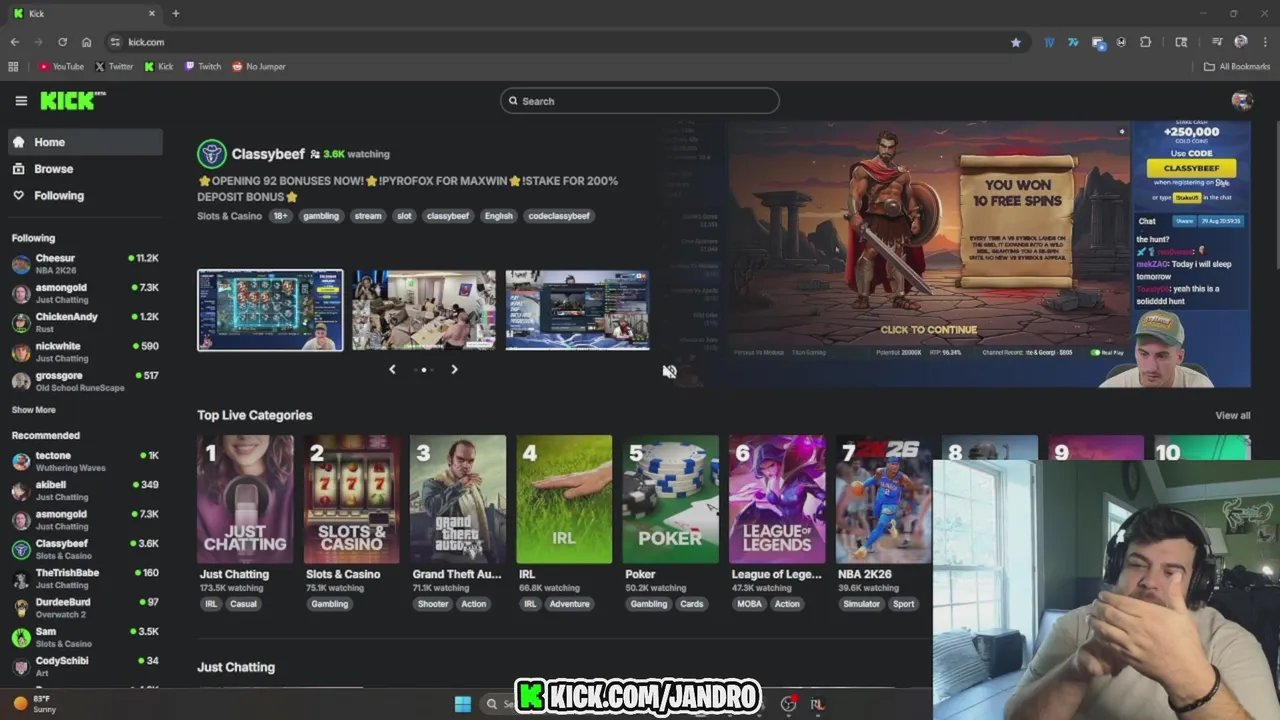
Task: Open the Chrome extensions puzzle icon
Action: tap(1146, 42)
